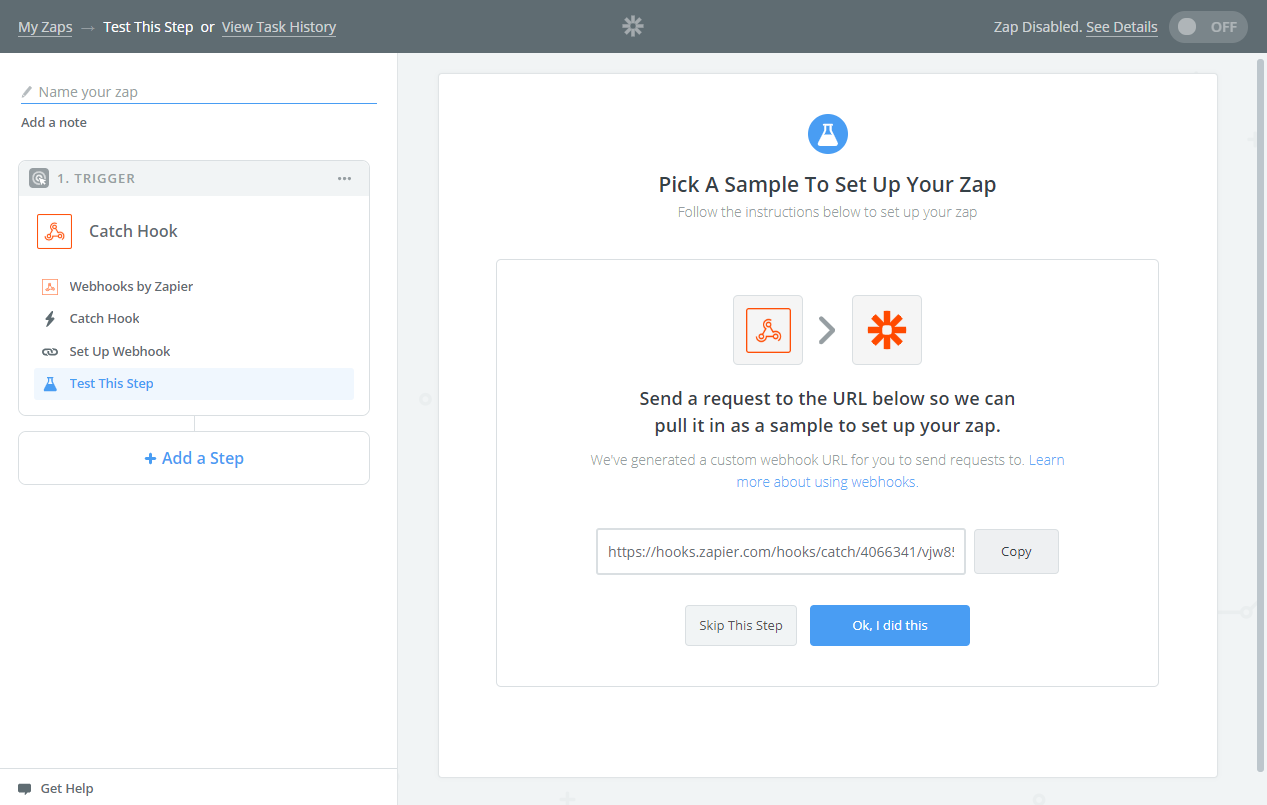The image size is (1267, 805).
Task: Open the View Task History link
Action: [279, 27]
